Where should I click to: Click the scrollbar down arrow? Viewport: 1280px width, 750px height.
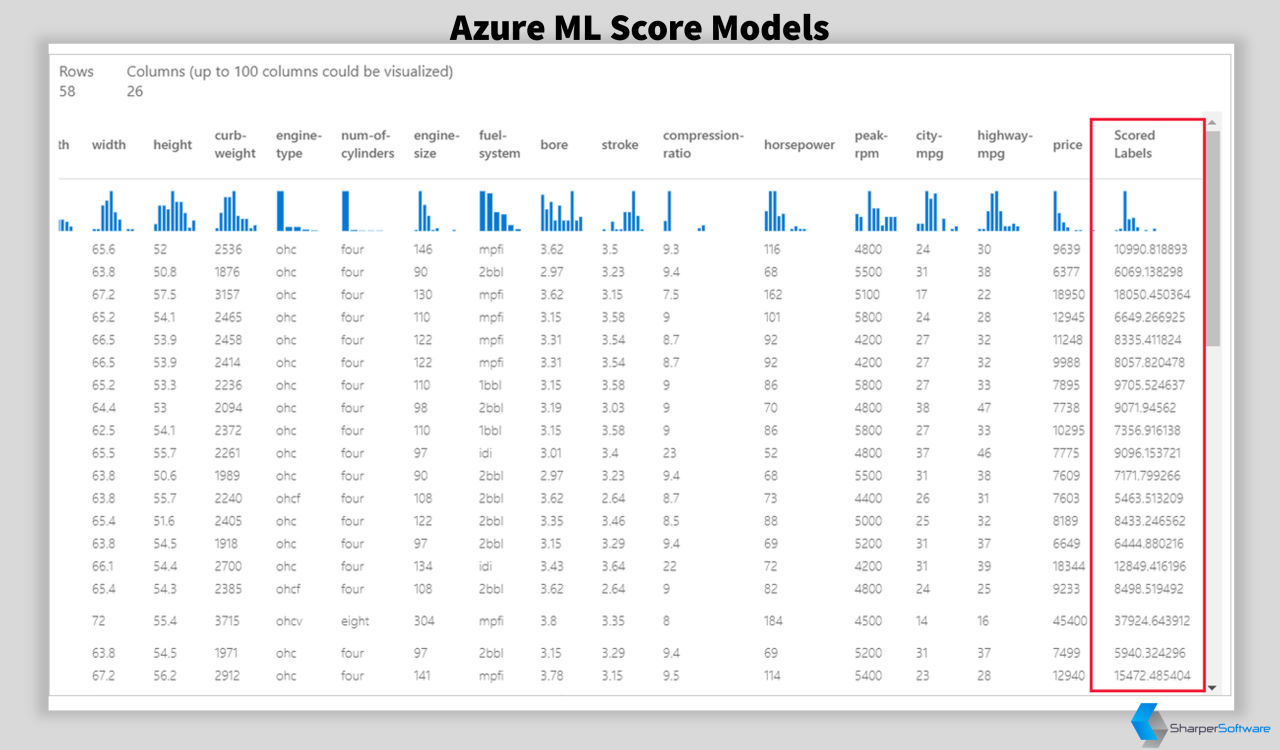click(1213, 688)
